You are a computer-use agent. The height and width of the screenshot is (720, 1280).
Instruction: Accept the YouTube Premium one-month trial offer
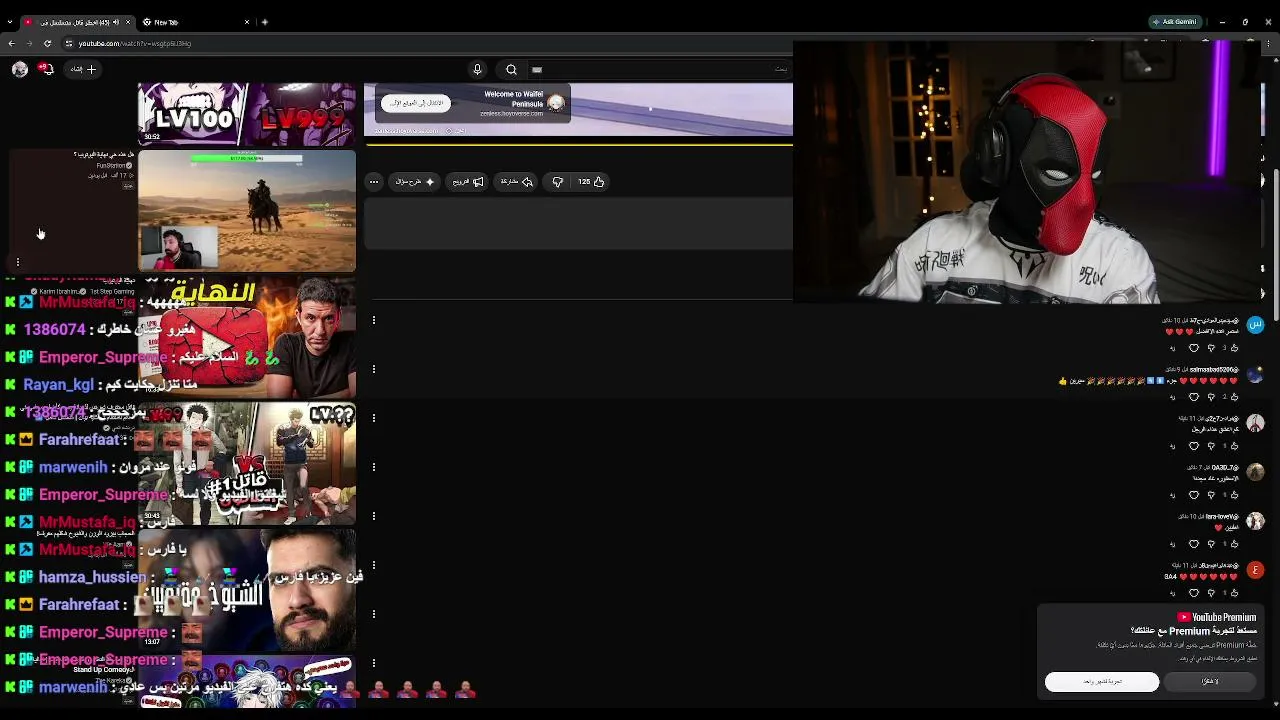[1102, 681]
